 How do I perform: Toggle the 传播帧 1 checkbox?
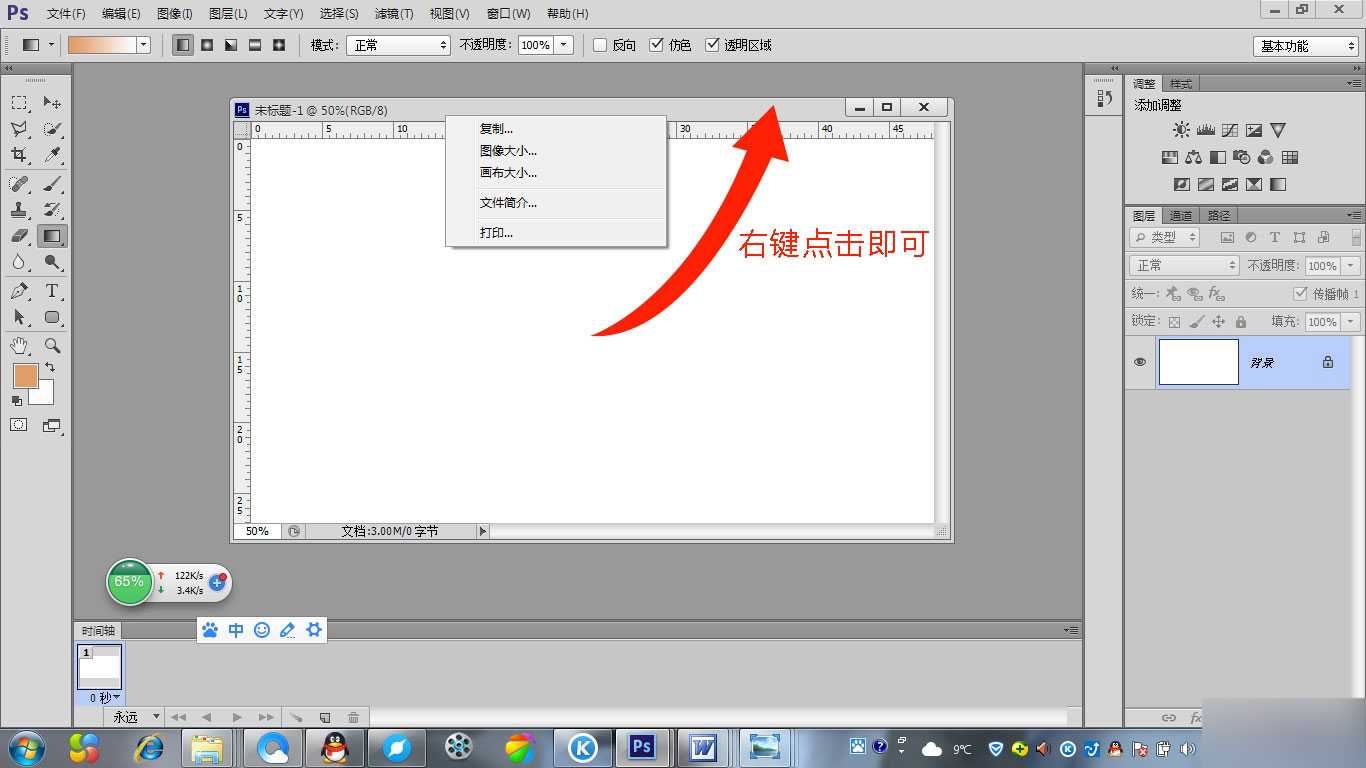pyautogui.click(x=1300, y=293)
